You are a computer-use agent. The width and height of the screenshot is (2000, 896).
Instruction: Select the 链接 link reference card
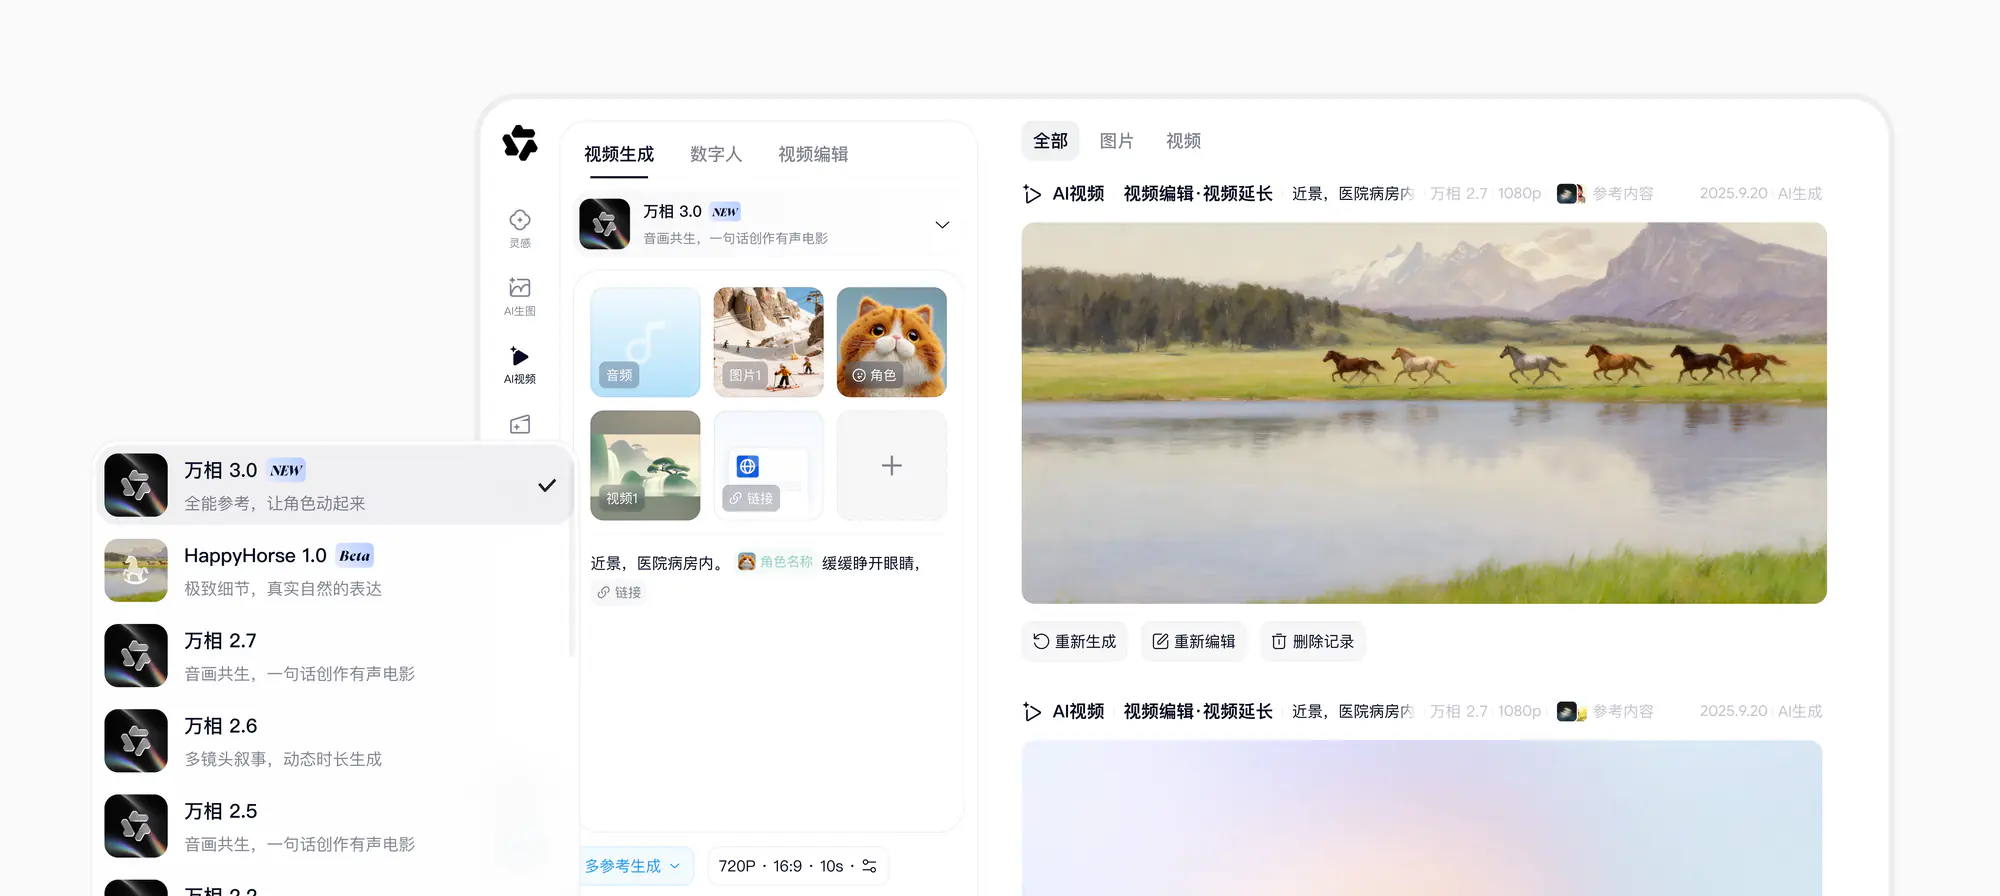pos(768,465)
